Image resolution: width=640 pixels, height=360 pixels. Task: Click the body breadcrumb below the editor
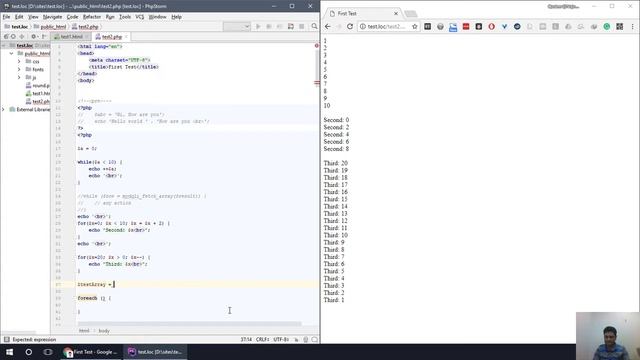[104, 331]
